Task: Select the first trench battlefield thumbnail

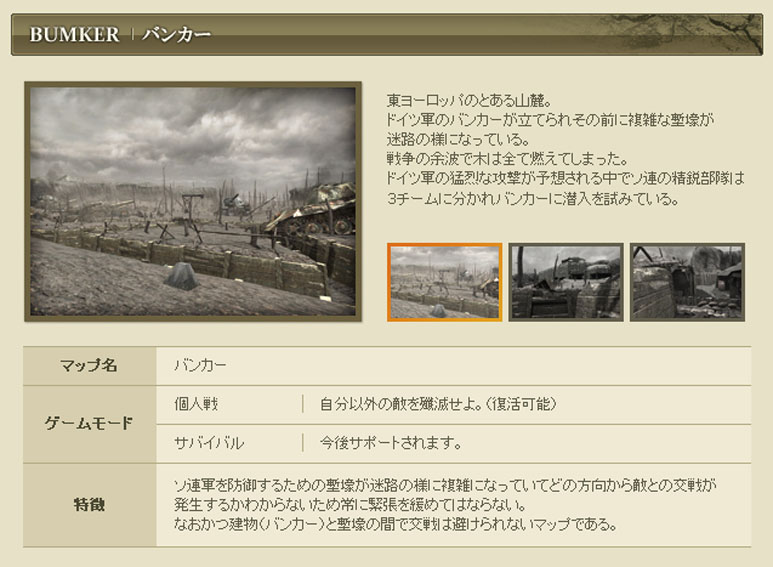Action: coord(444,282)
